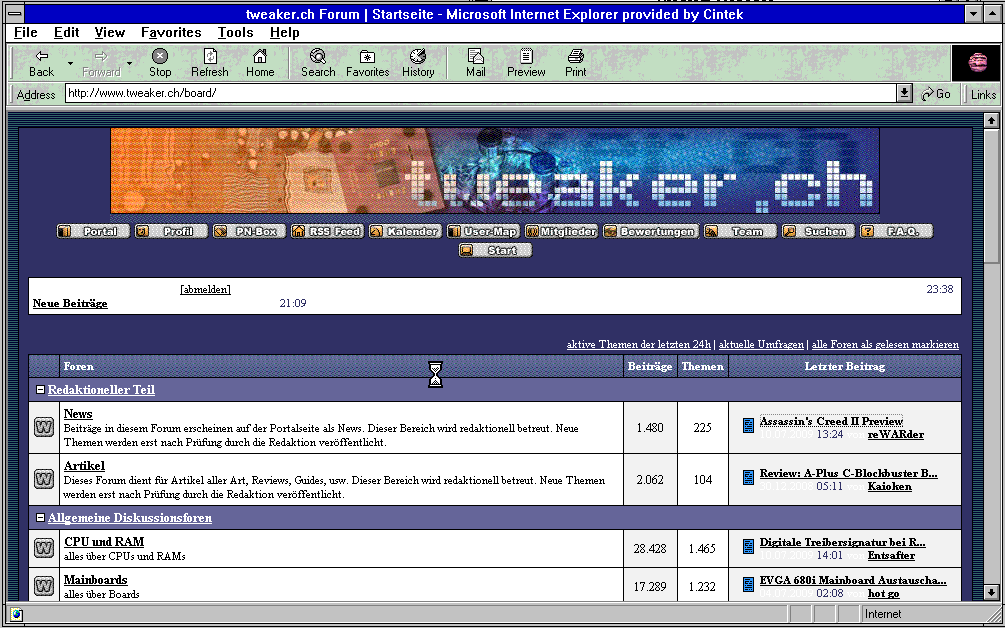Image resolution: width=1005 pixels, height=628 pixels.
Task: Open the Favorites menu
Action: tap(170, 32)
